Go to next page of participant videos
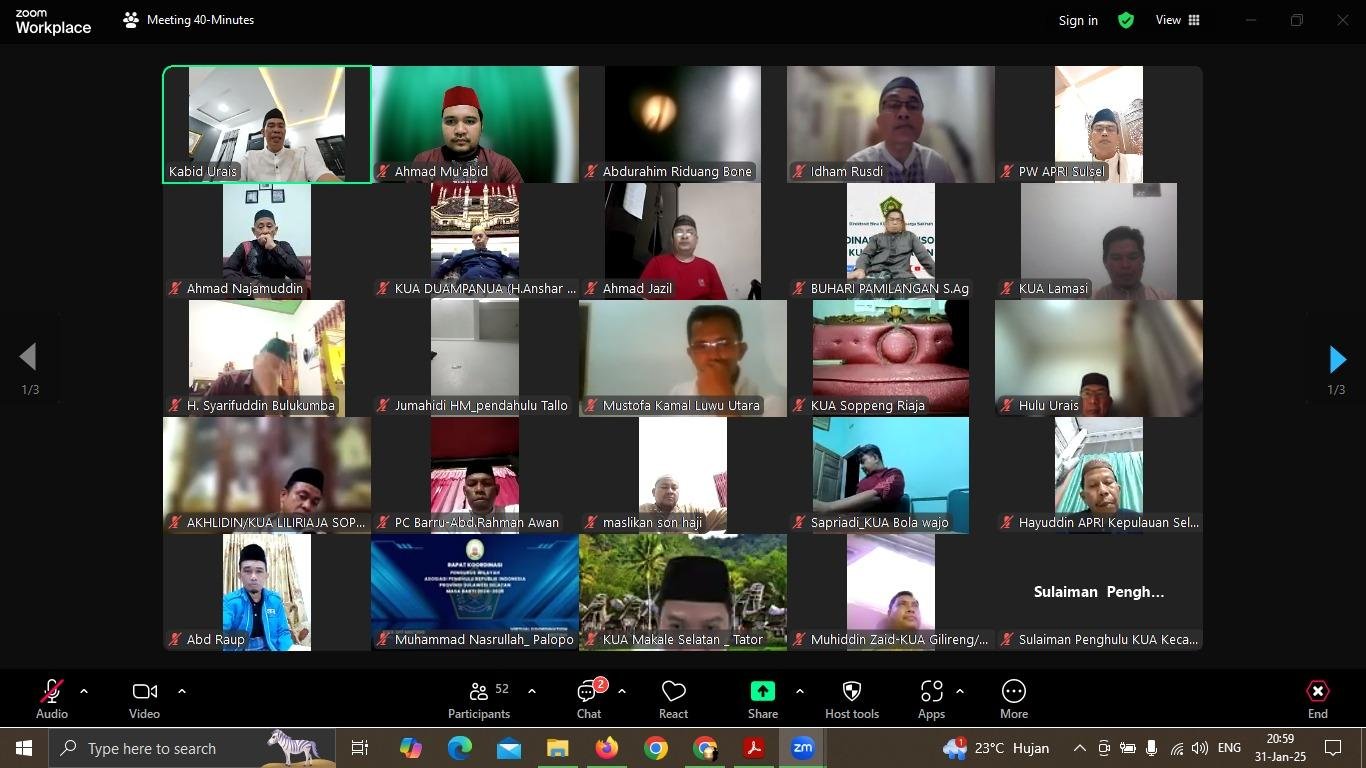Screen dimensions: 1366x768 click(1337, 358)
